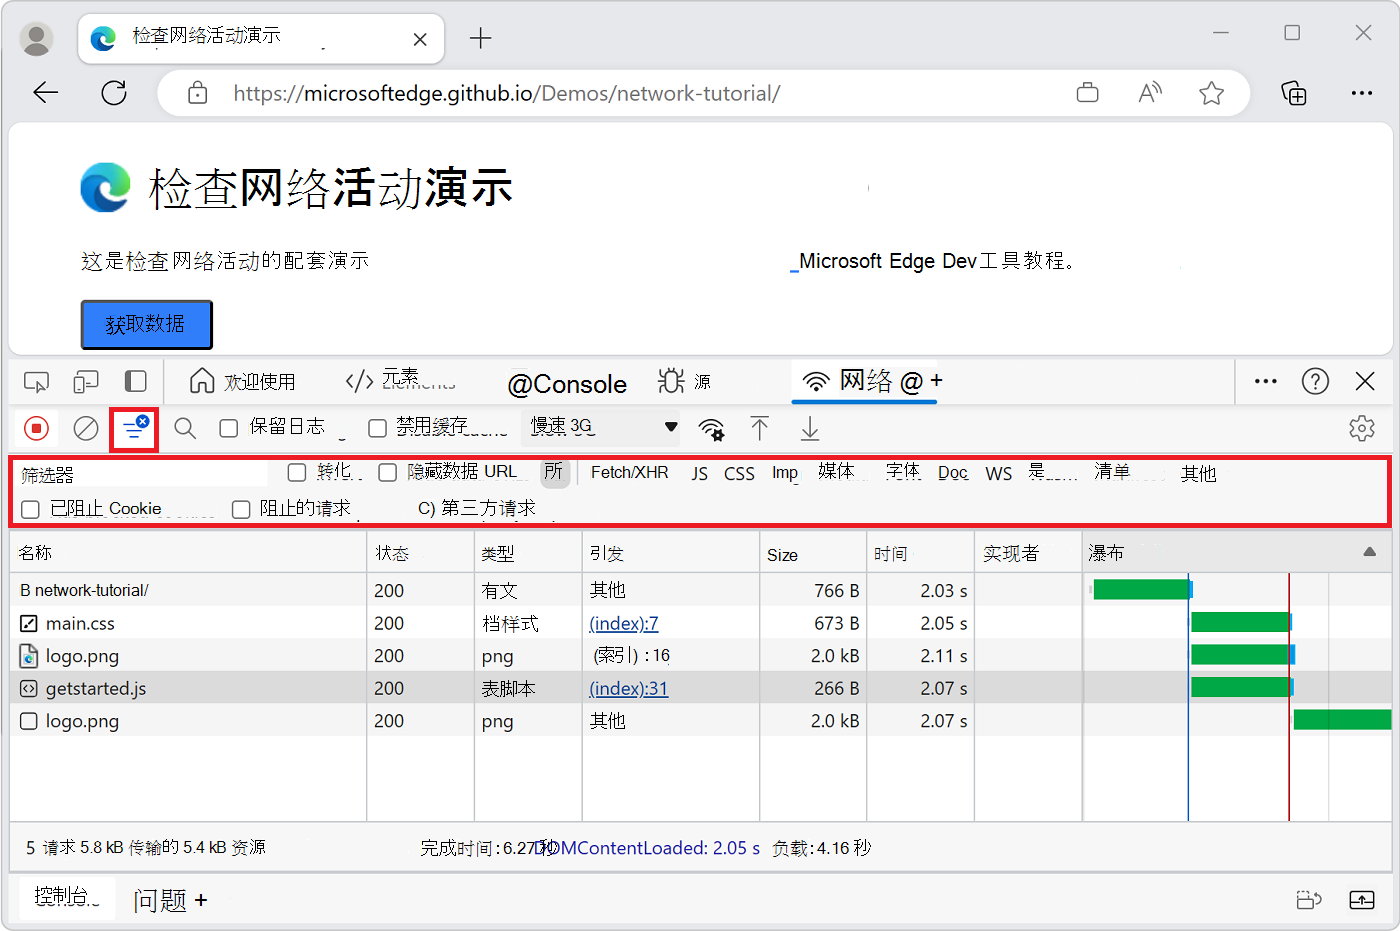This screenshot has height=931, width=1400.
Task: Open the (index):31 initiator link
Action: [629, 688]
